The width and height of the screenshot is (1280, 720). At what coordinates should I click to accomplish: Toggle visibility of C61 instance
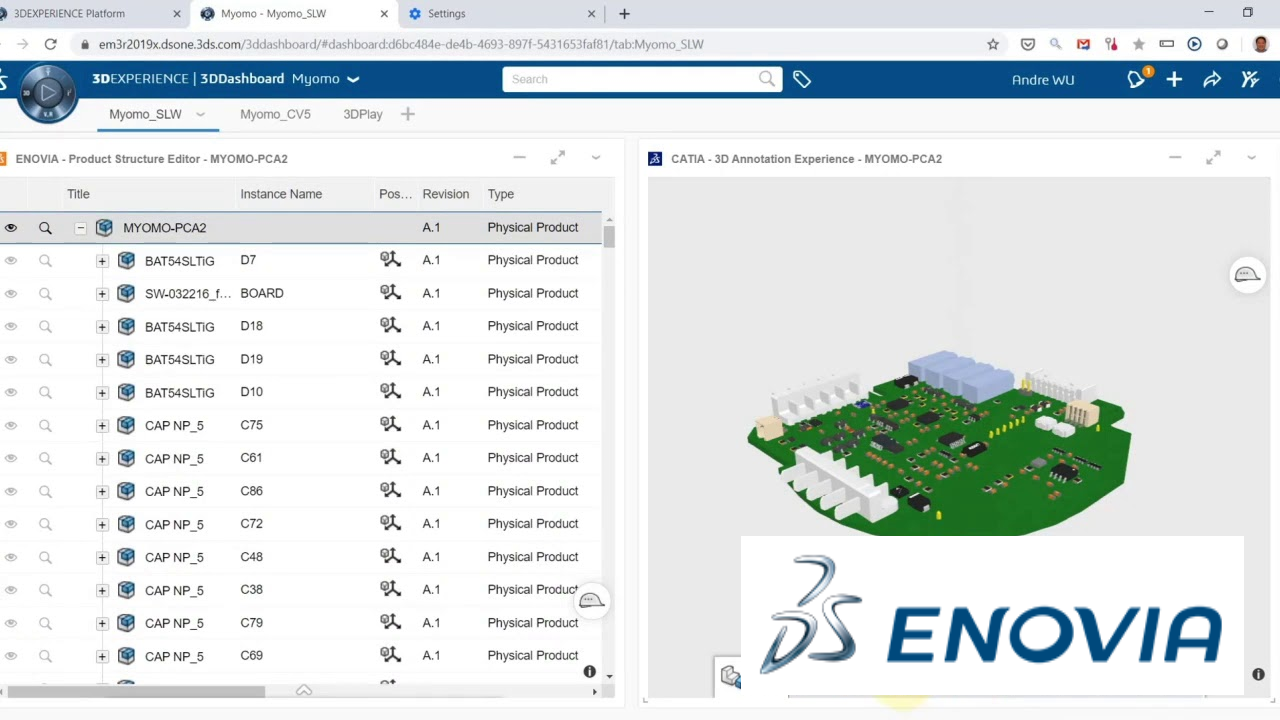11,459
